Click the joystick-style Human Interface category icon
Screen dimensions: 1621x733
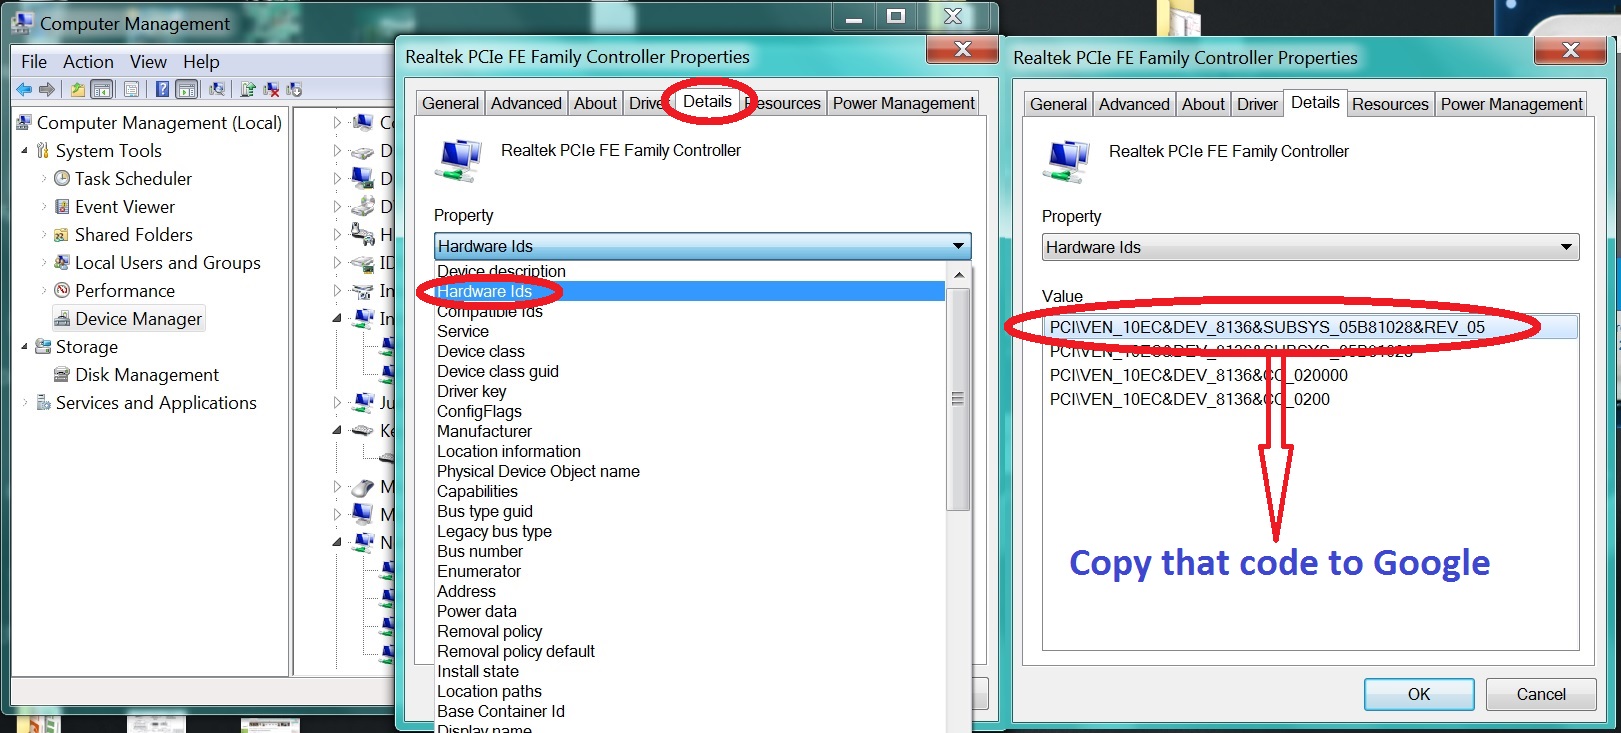tap(362, 235)
